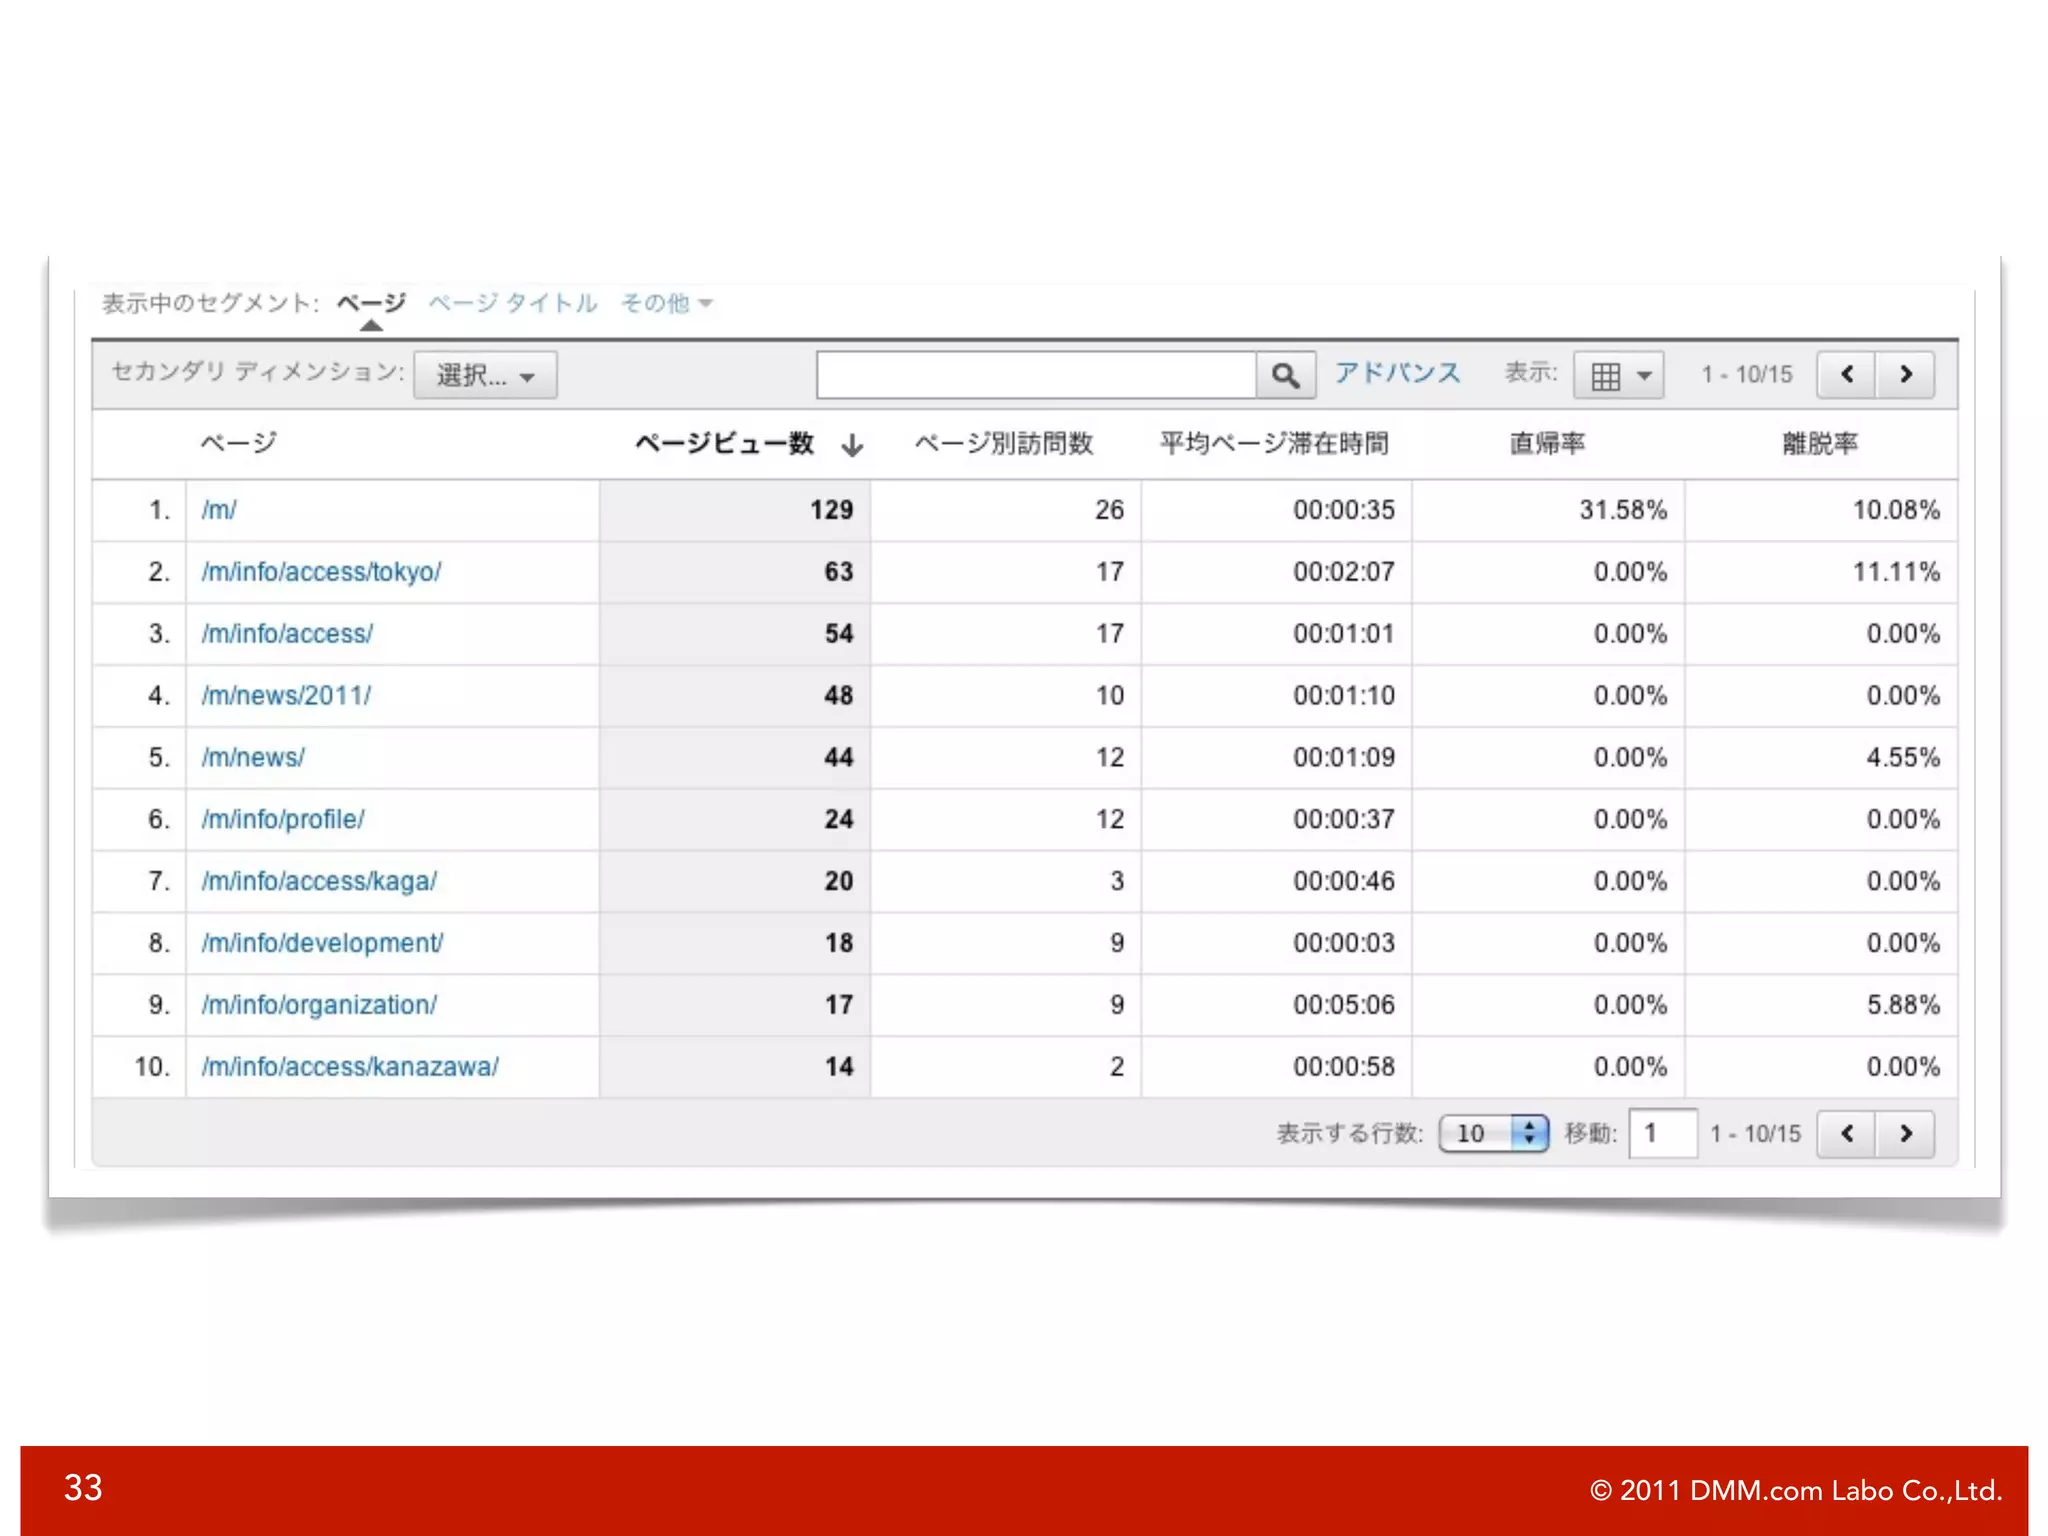
Task: Click the bottom pager previous arrow
Action: pyautogui.click(x=1846, y=1134)
